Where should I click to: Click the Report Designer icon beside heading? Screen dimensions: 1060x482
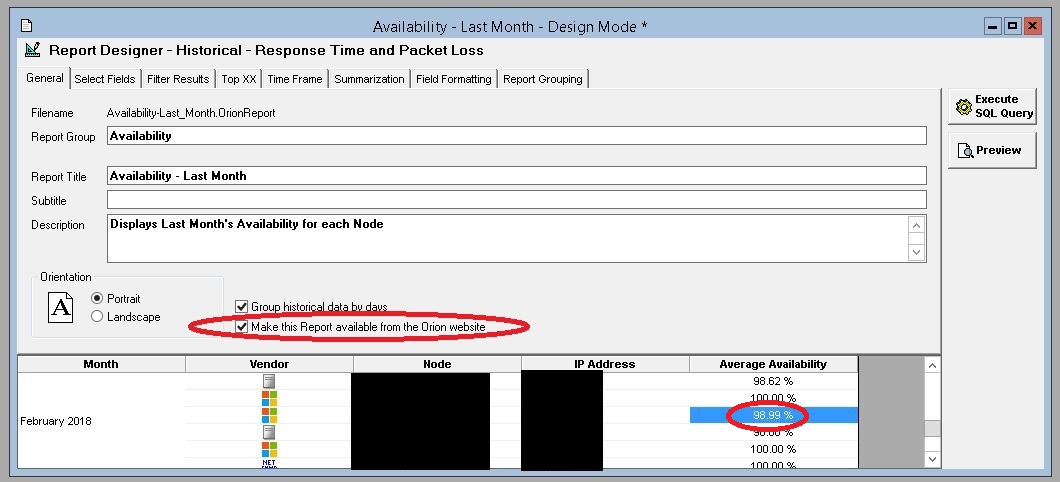pos(32,50)
